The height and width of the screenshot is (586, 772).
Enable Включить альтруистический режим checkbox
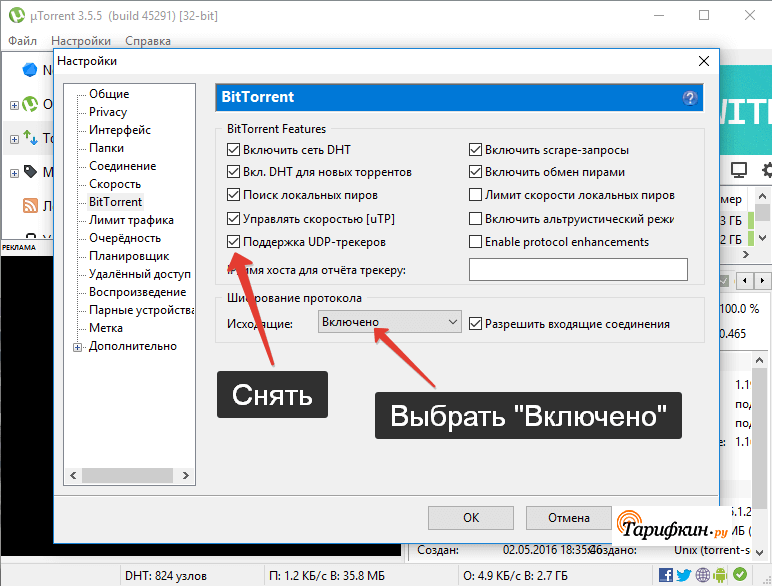[475, 218]
